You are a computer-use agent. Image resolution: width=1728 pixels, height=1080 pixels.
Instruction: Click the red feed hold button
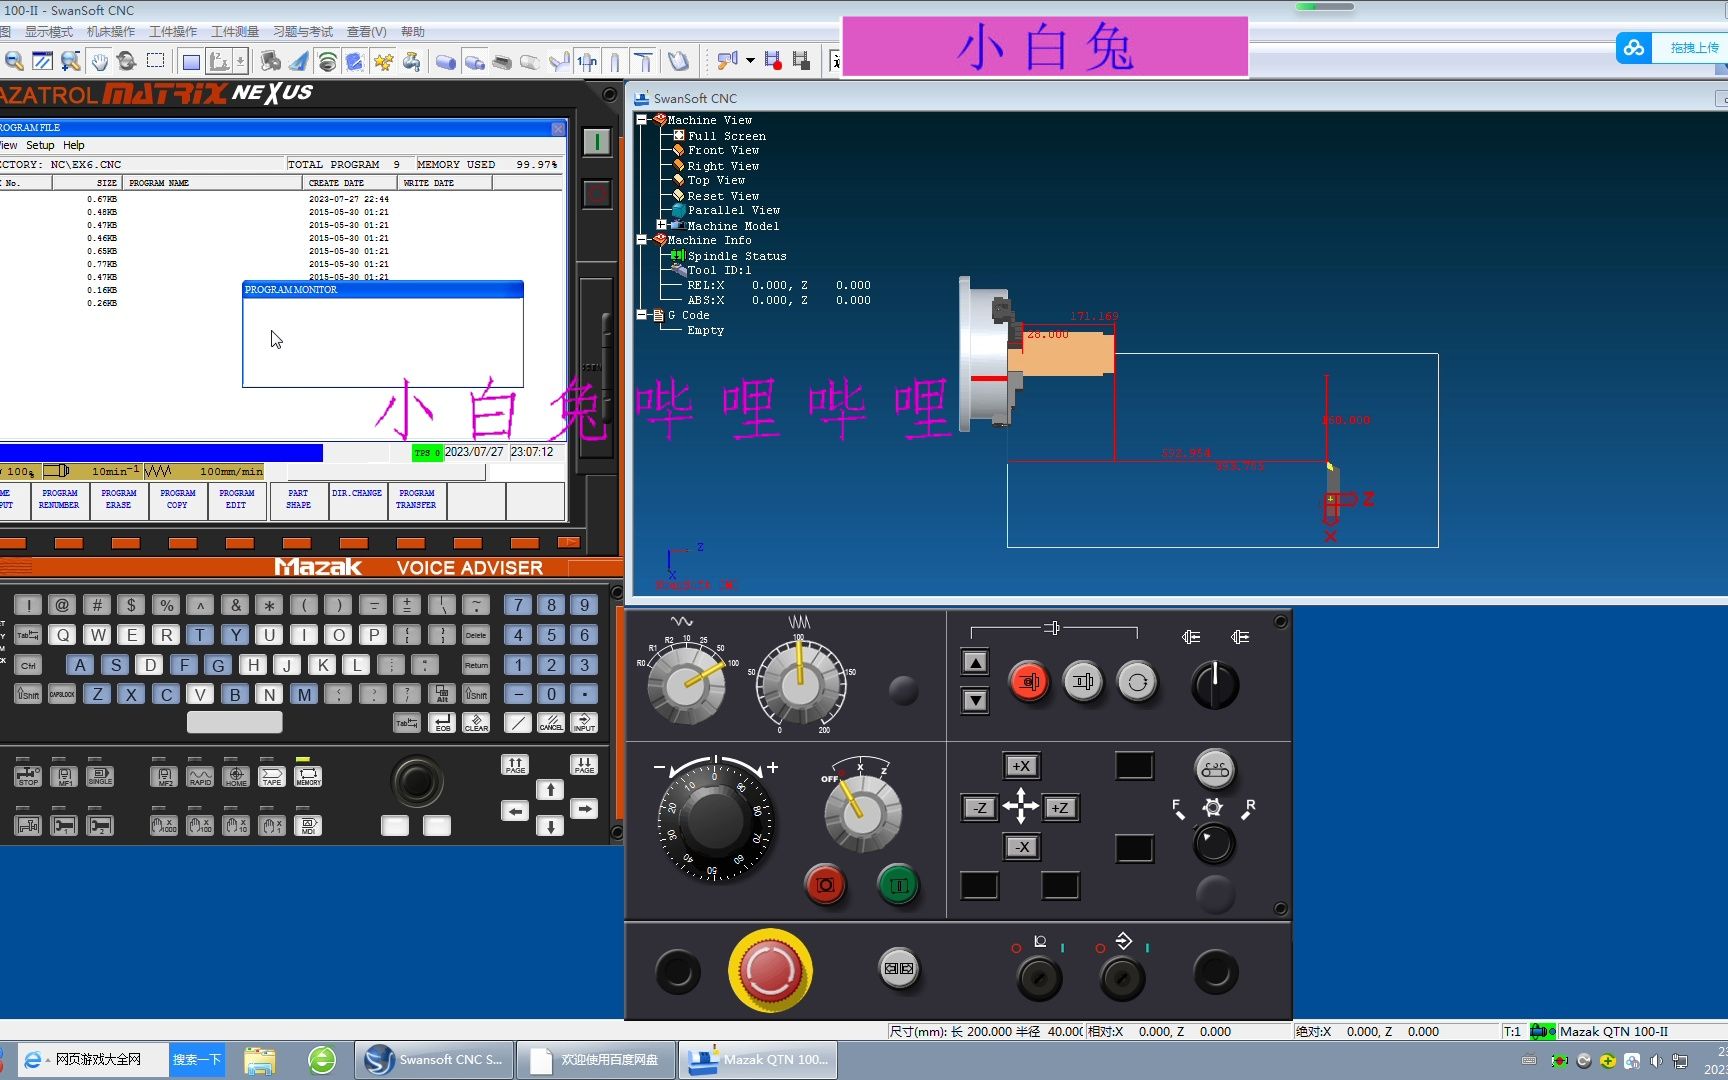click(x=825, y=885)
